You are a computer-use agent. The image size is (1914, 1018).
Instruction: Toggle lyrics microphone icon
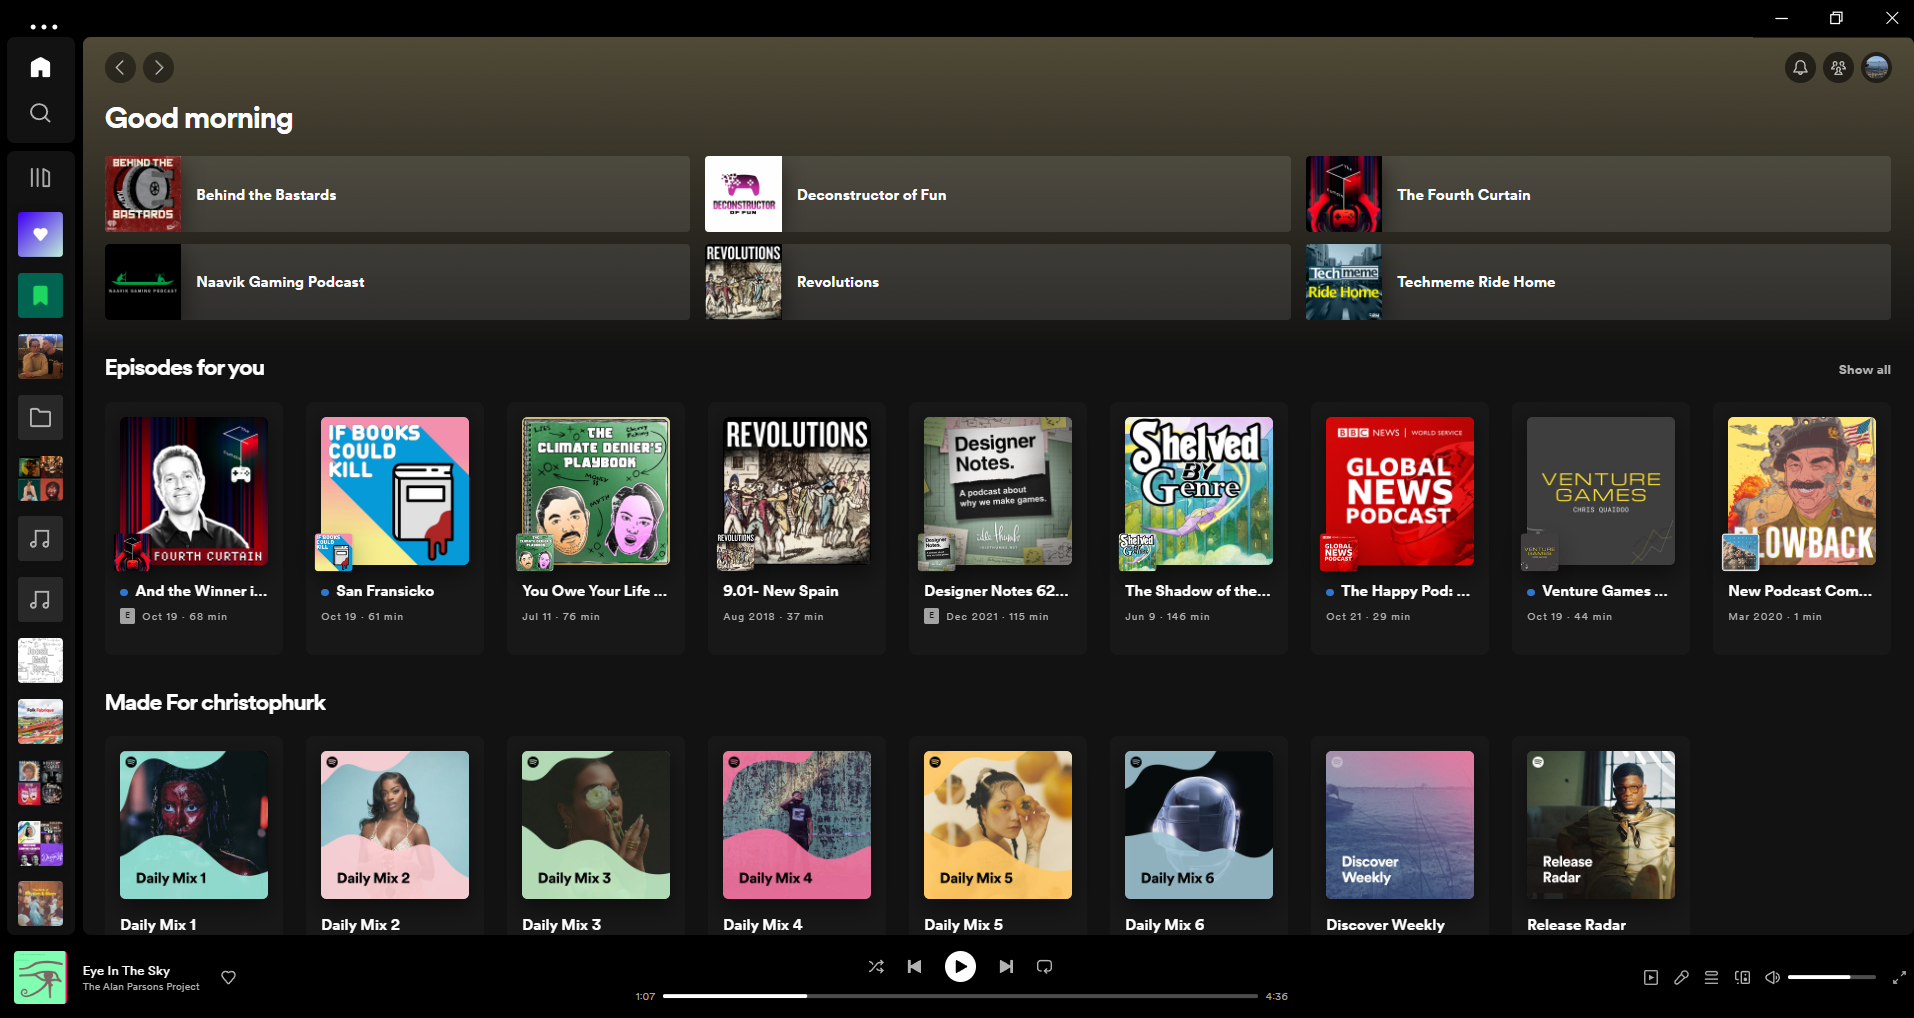pyautogui.click(x=1681, y=978)
